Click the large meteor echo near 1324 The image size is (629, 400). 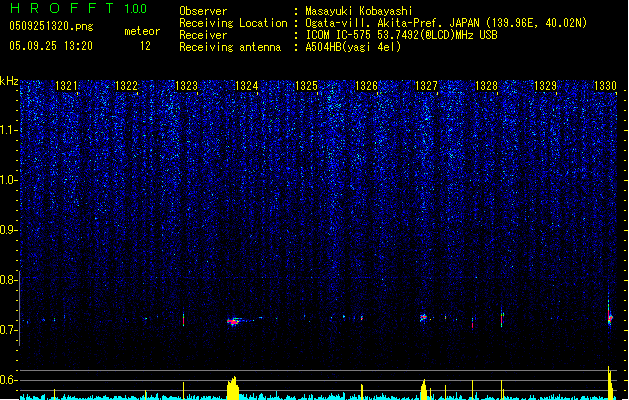234,321
